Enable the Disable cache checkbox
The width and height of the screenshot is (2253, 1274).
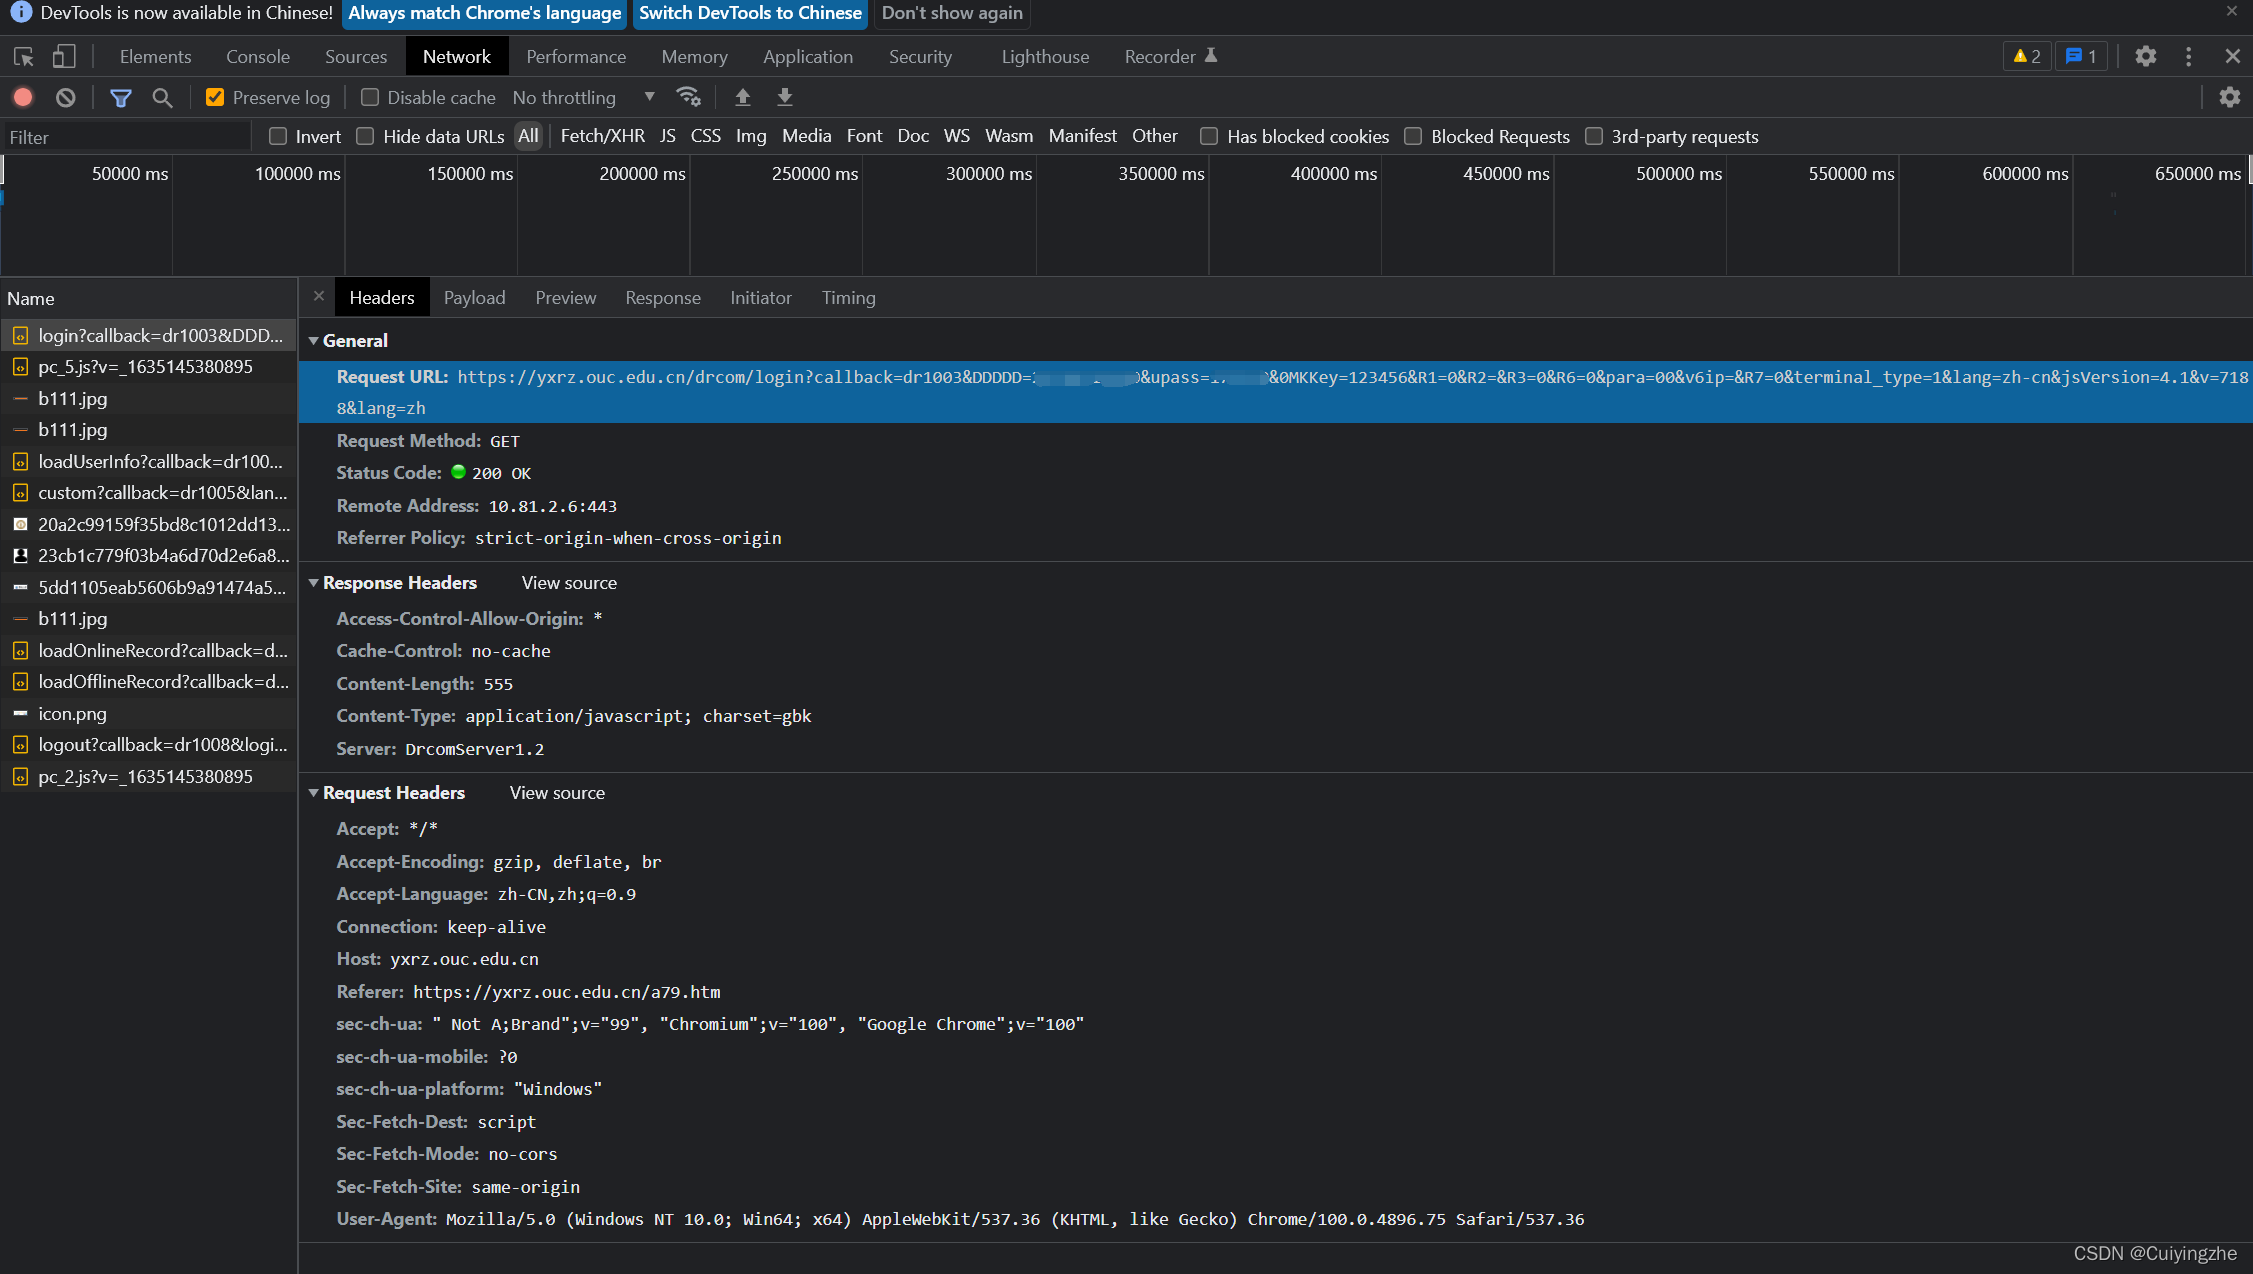point(370,97)
